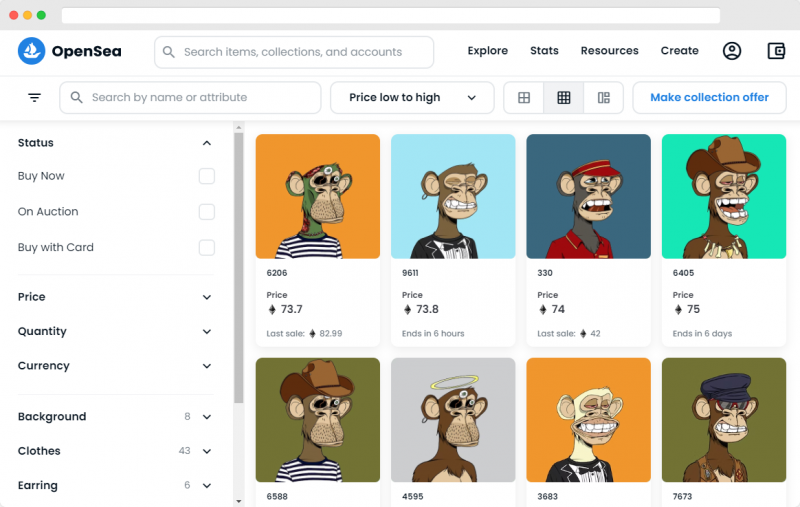Click Ethereum icon beside last sale 42
800x507 pixels.
pyautogui.click(x=583, y=334)
